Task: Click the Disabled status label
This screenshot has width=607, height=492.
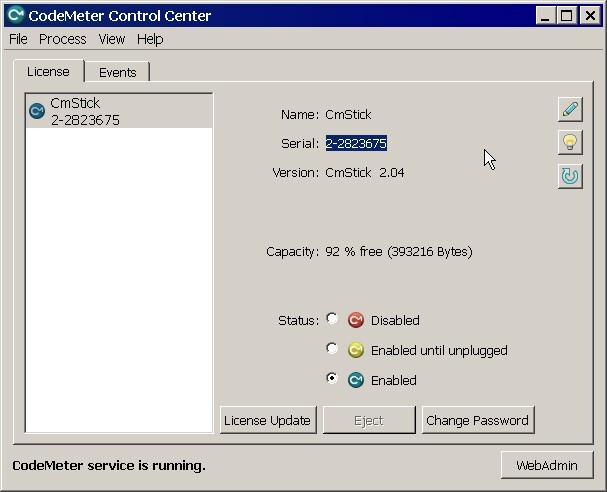Action: tap(395, 321)
